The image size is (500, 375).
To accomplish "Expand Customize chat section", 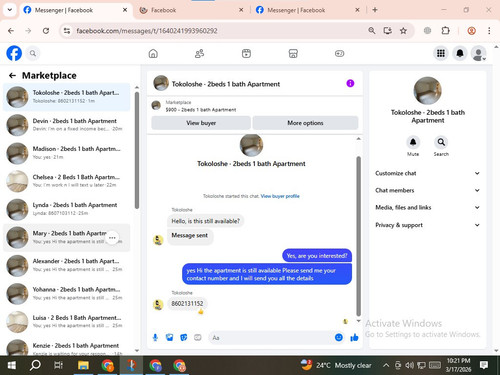I will [428, 173].
